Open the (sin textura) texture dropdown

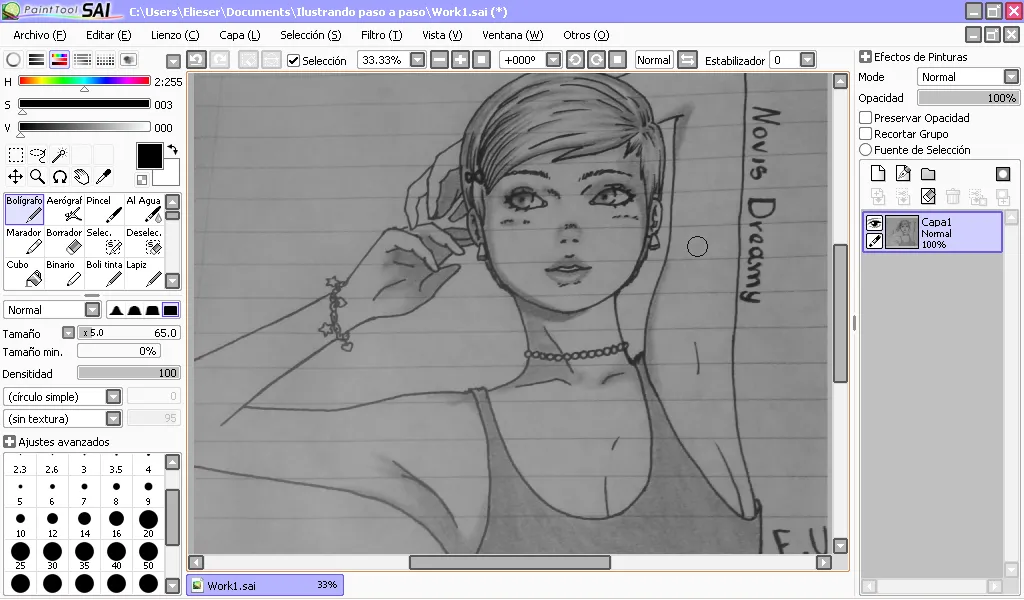114,418
